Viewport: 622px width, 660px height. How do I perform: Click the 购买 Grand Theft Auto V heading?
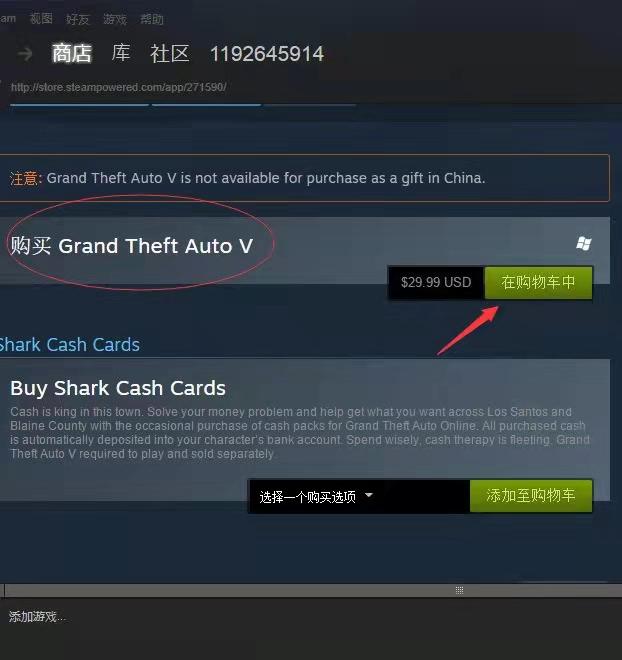(x=132, y=246)
